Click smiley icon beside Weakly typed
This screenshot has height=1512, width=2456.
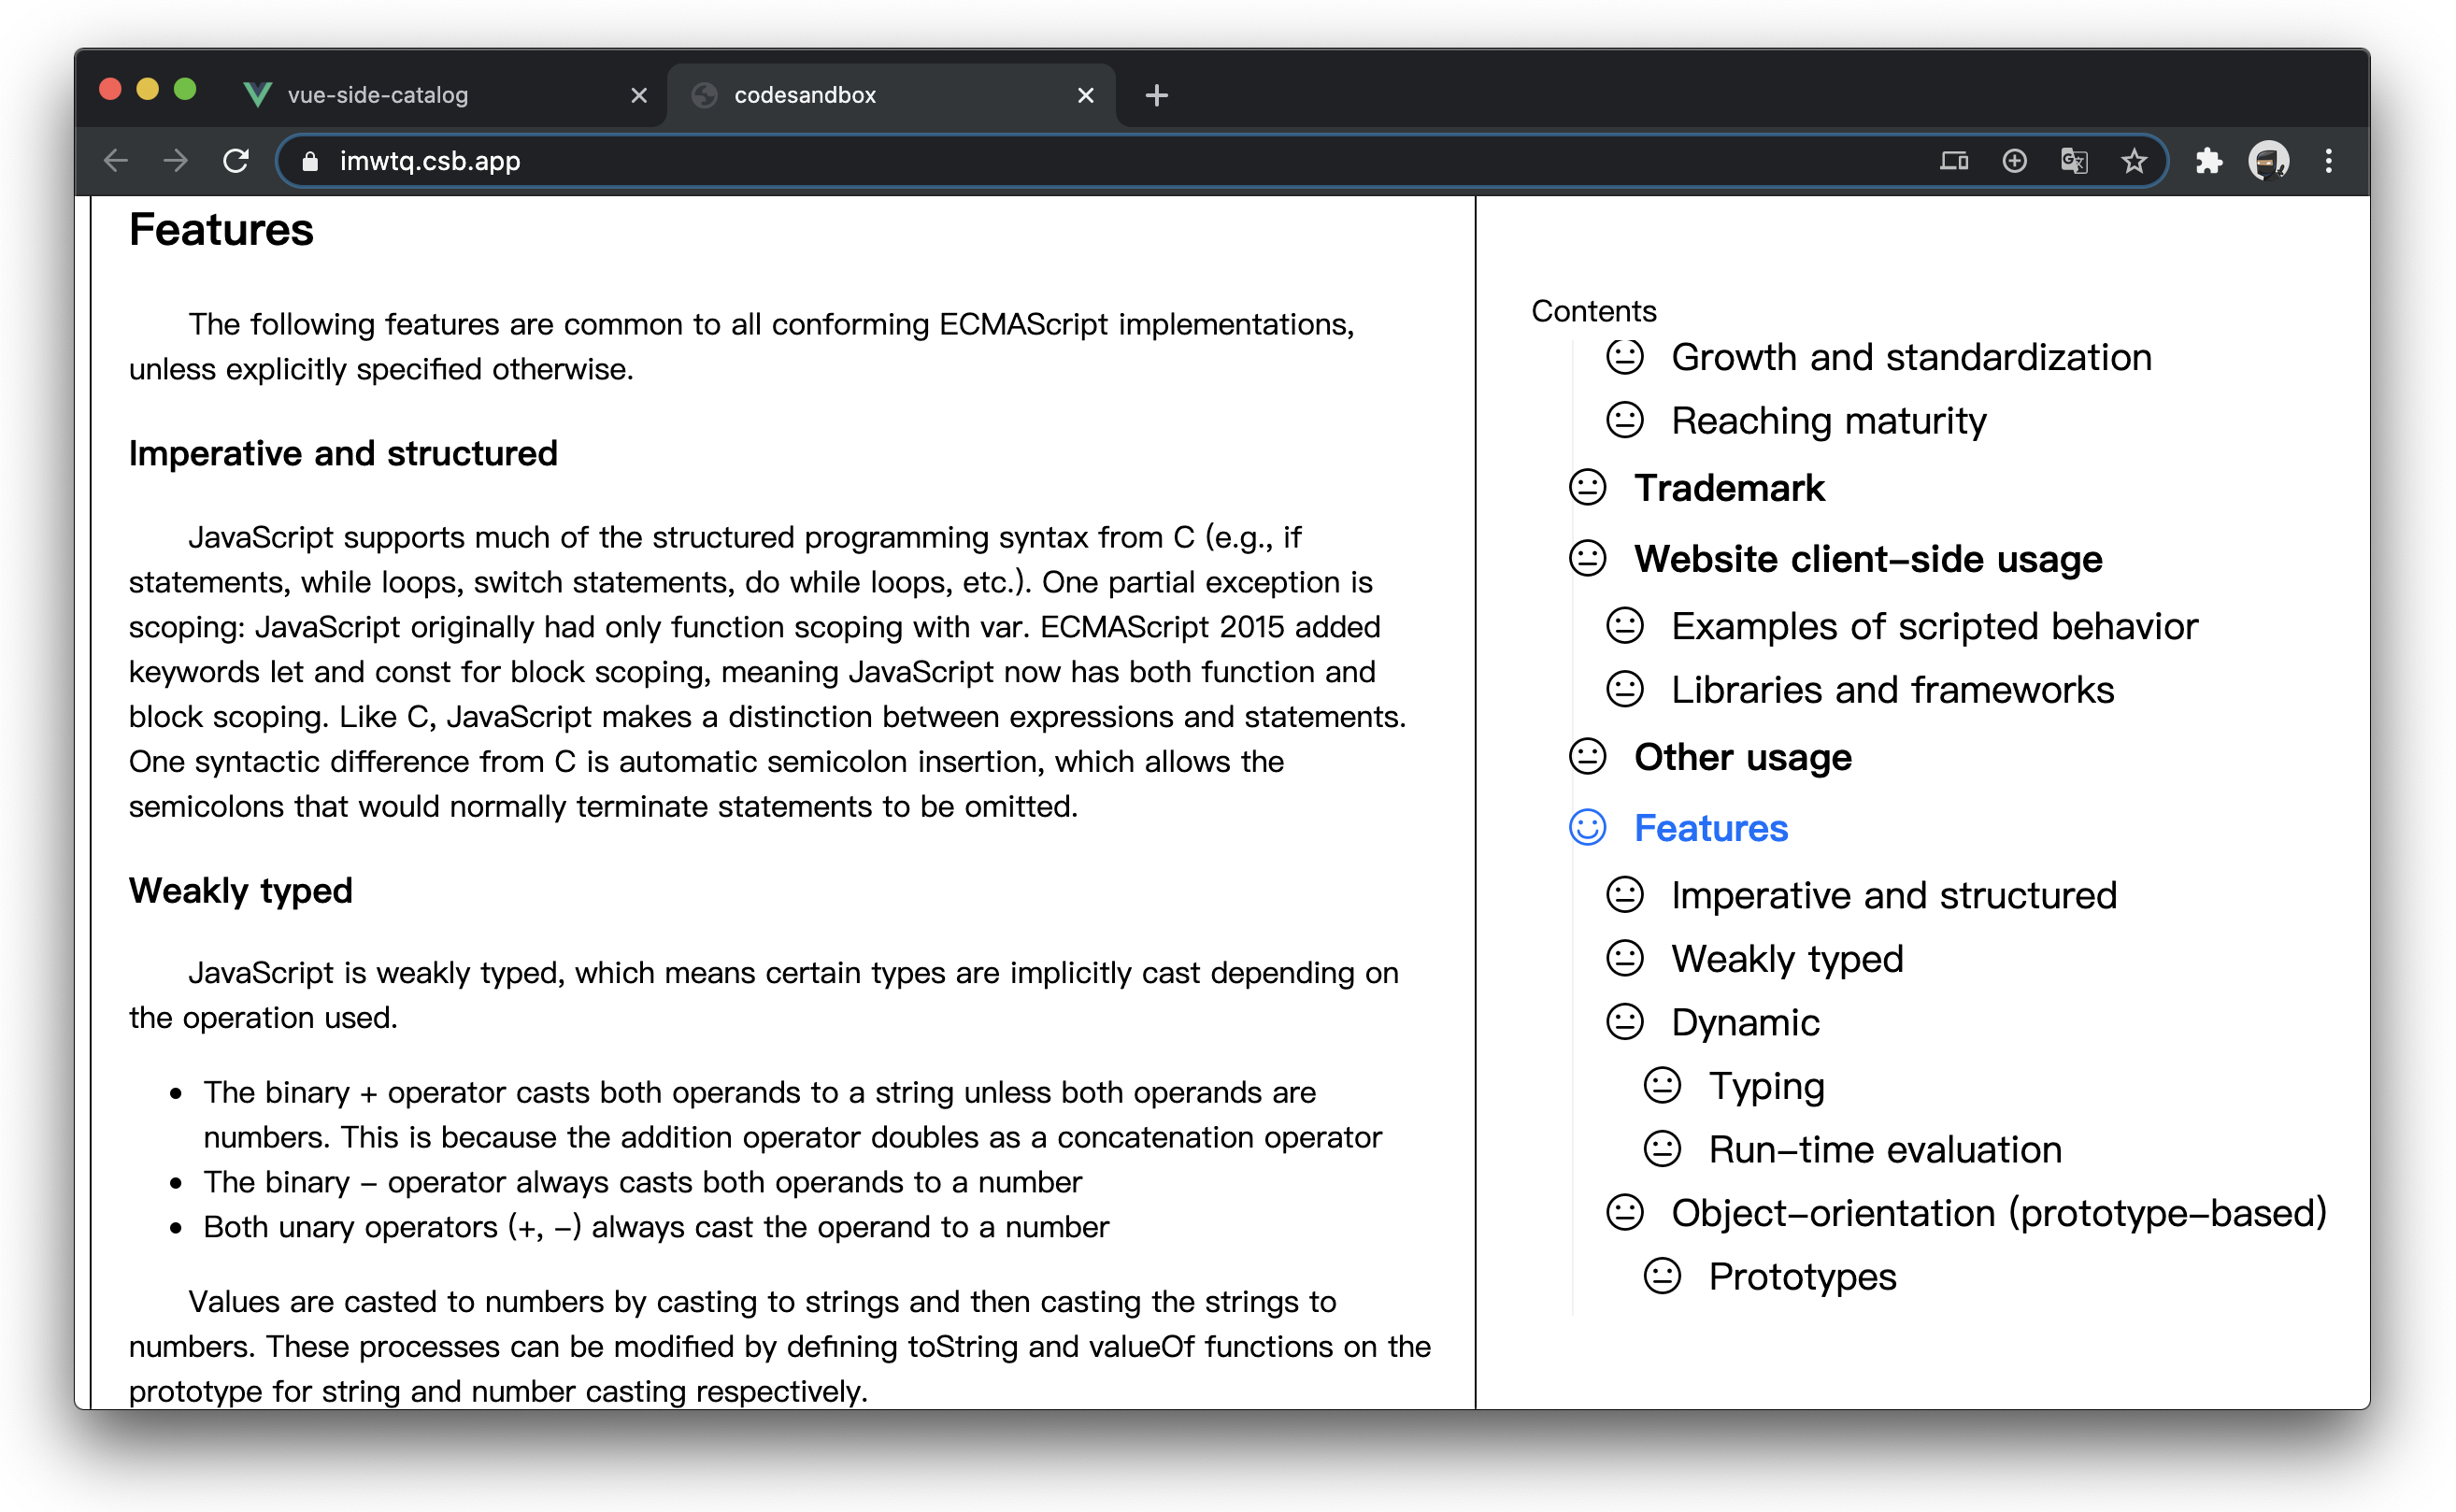(1625, 959)
